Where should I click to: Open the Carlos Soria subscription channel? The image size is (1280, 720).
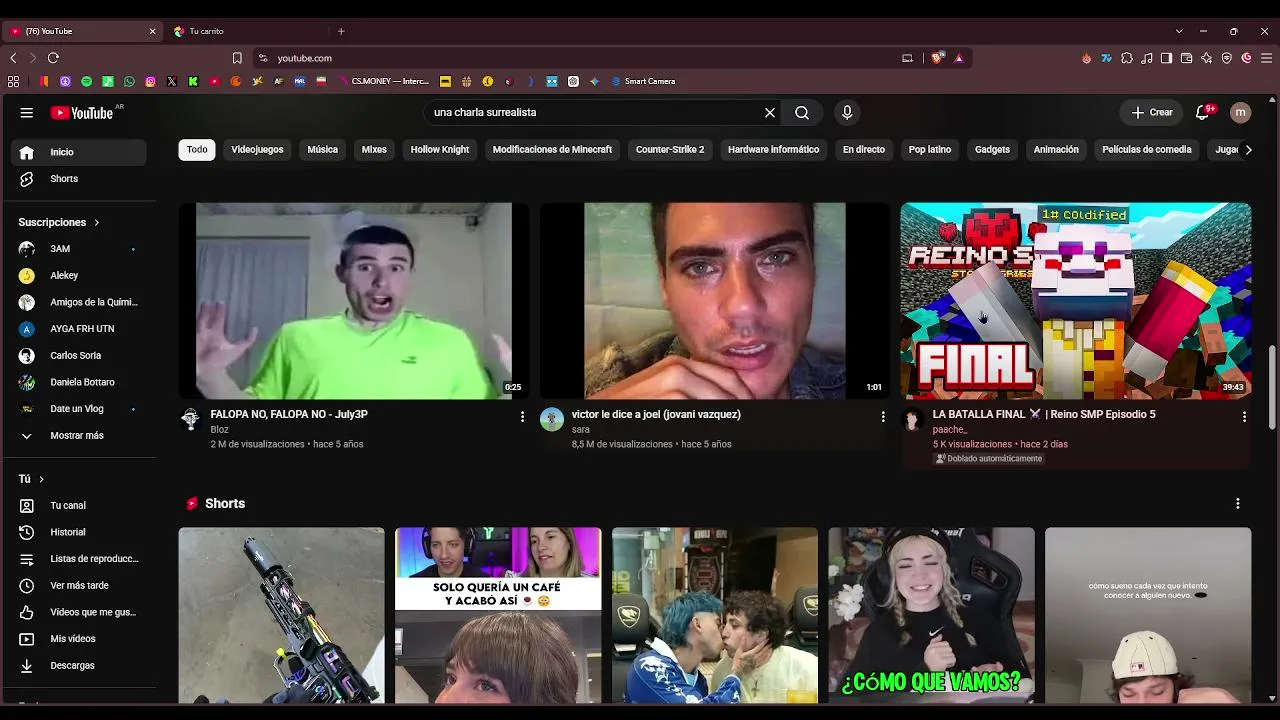[78, 356]
